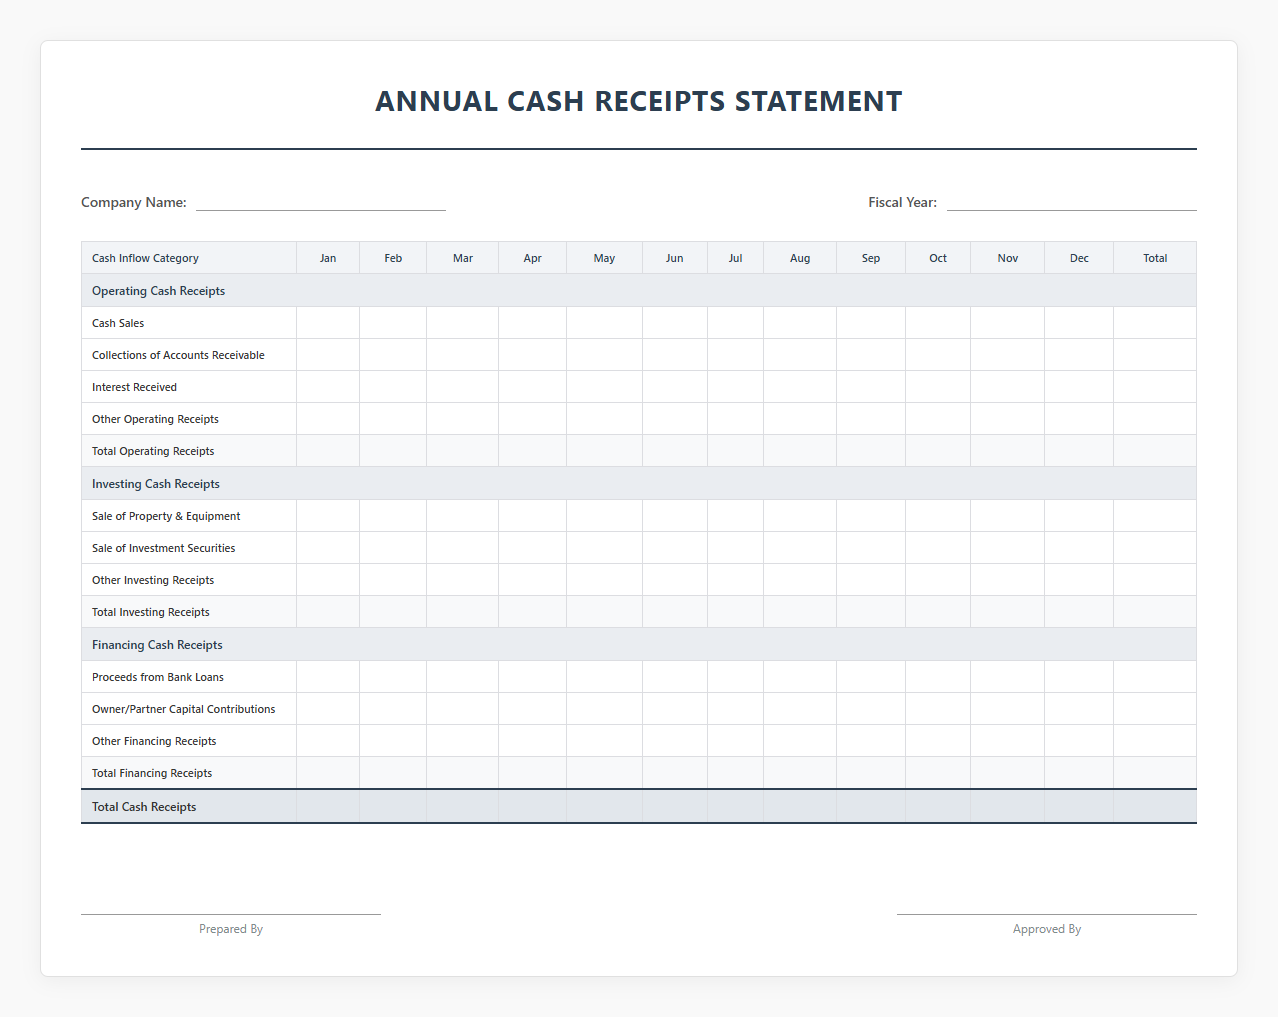
Task: Click the Prepared By signature line
Action: pyautogui.click(x=231, y=914)
